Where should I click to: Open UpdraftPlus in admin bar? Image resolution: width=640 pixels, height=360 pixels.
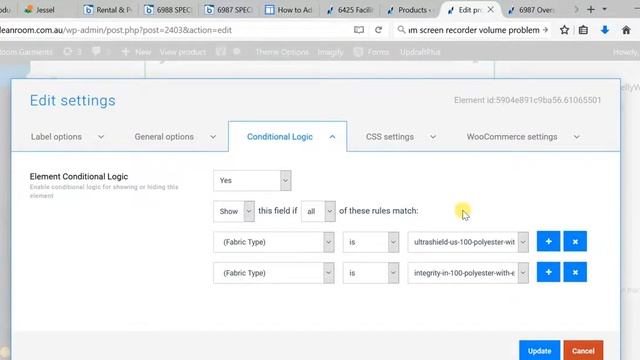[420, 52]
